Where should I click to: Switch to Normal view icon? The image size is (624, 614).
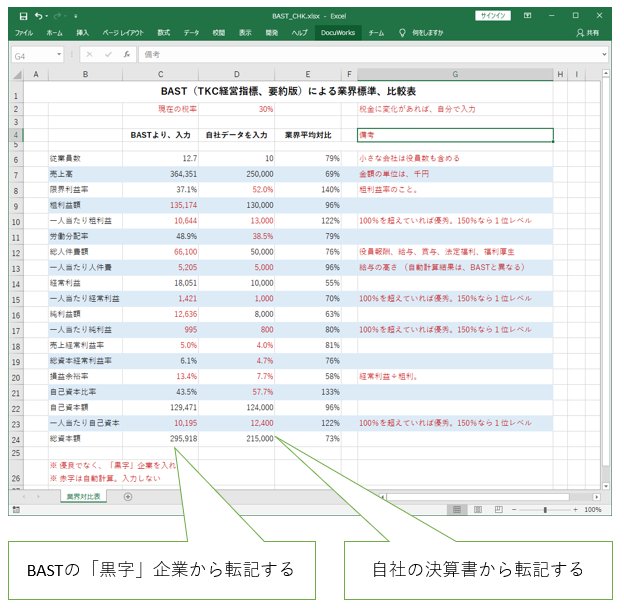pyautogui.click(x=457, y=510)
